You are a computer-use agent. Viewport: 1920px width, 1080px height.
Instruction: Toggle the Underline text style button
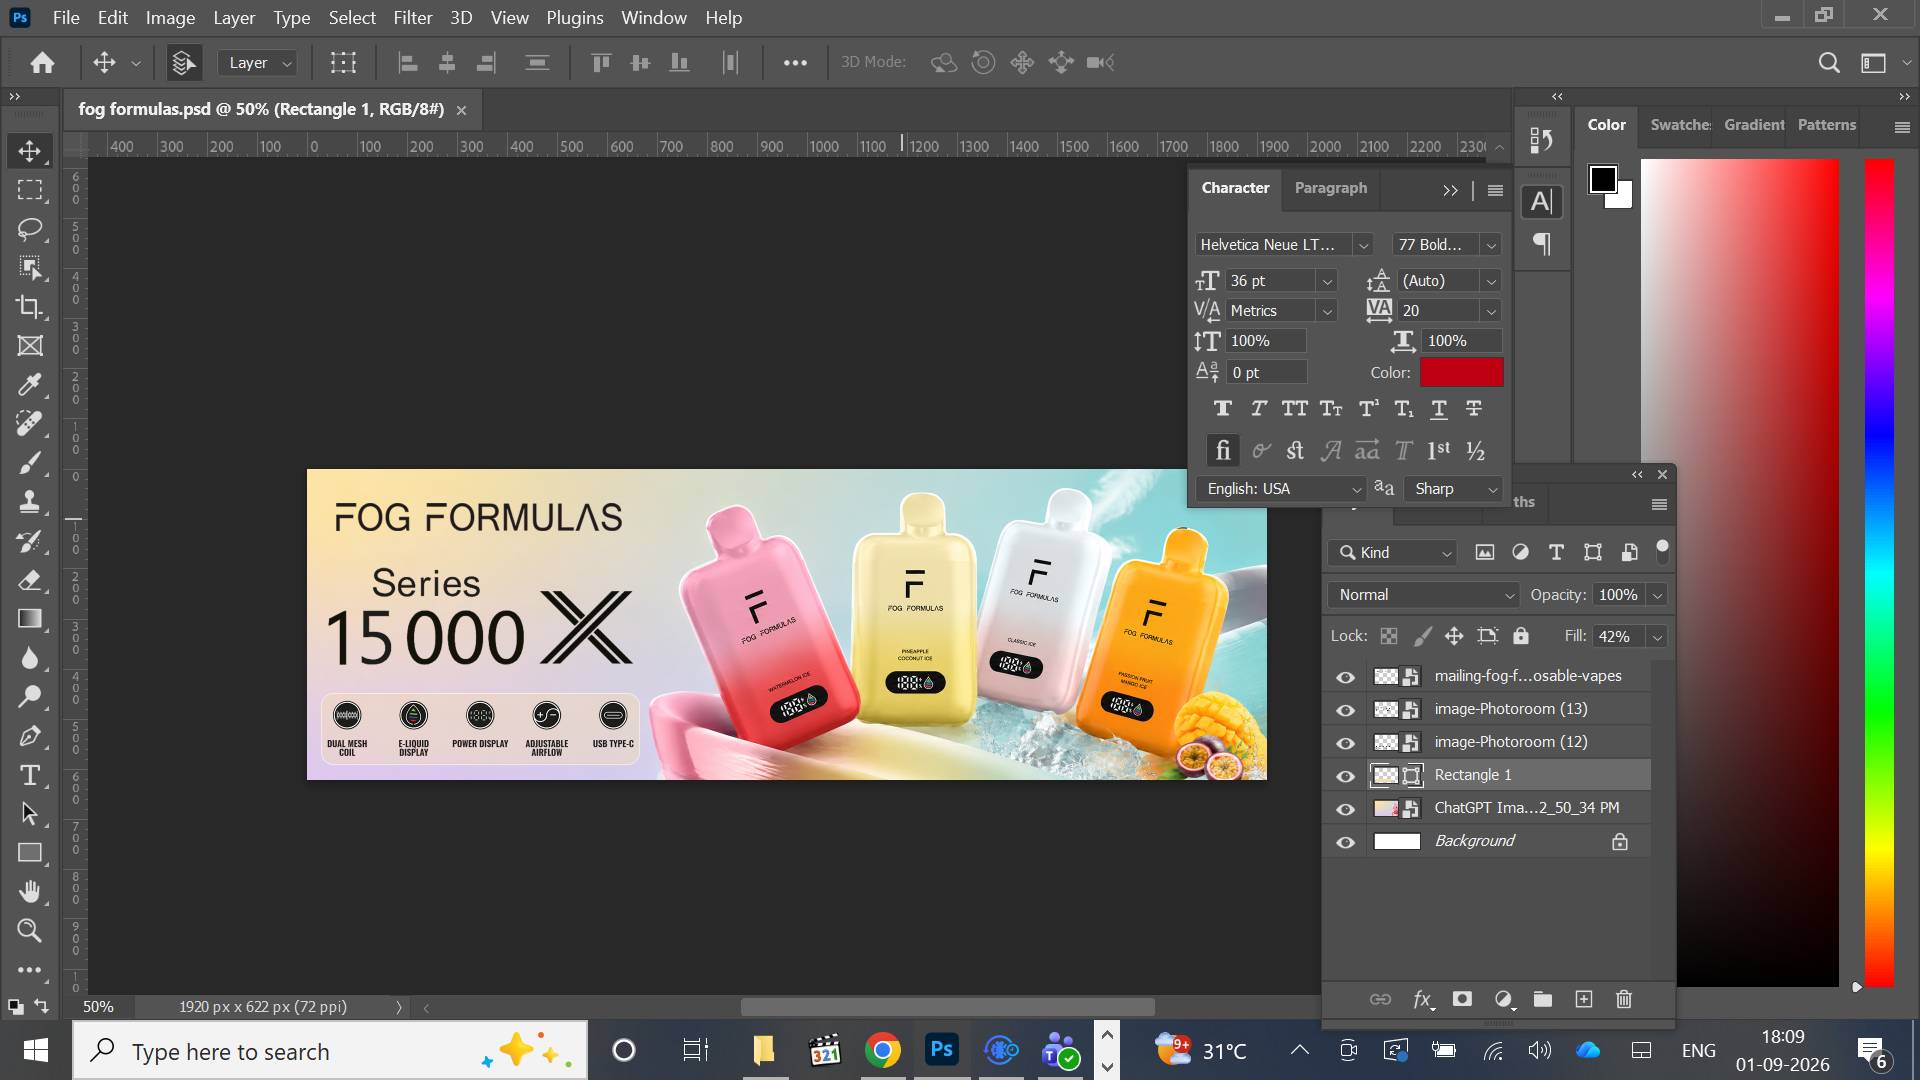pos(1439,409)
